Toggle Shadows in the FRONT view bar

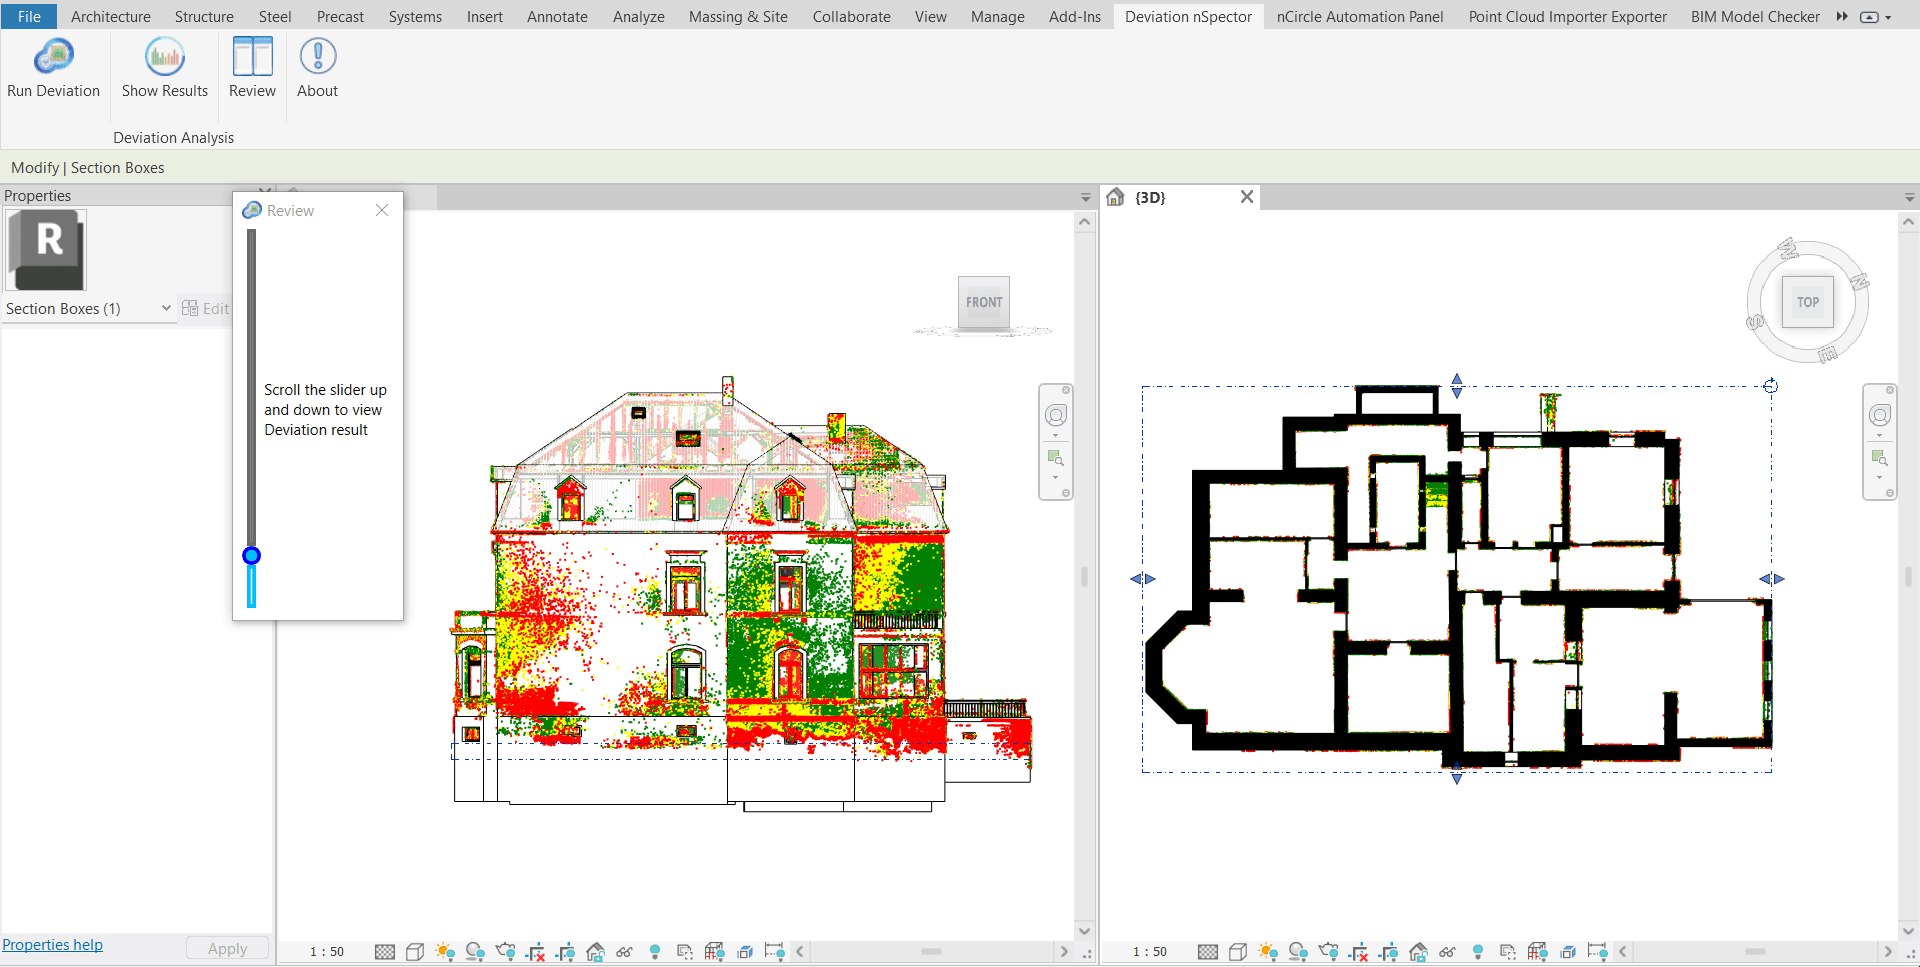pos(475,952)
